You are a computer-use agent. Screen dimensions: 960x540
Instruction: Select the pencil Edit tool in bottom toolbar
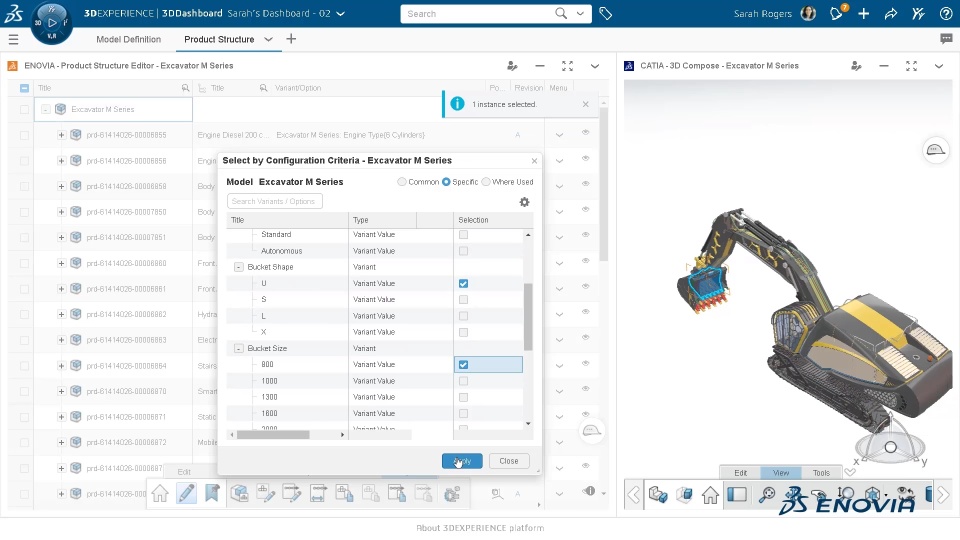[186, 493]
